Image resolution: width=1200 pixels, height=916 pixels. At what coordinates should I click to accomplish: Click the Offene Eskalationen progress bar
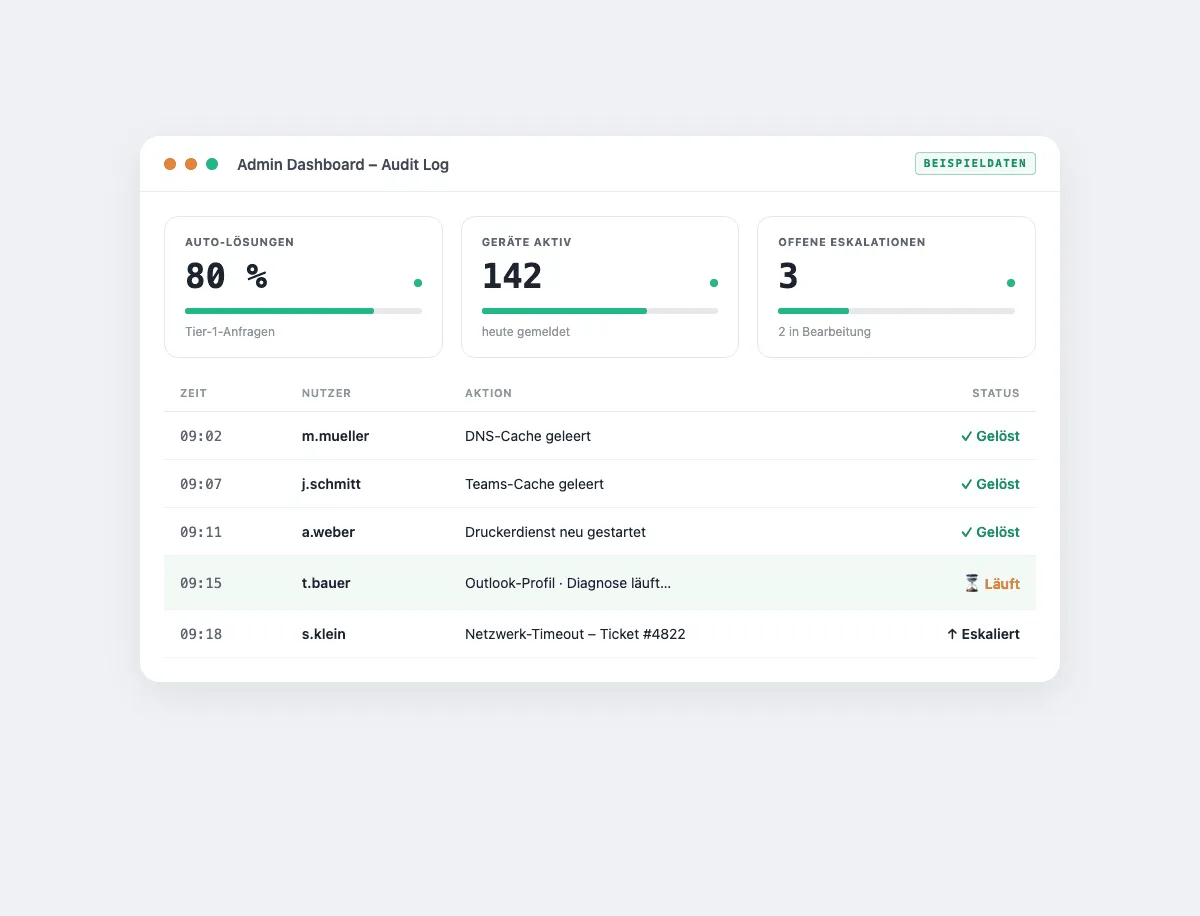896,311
